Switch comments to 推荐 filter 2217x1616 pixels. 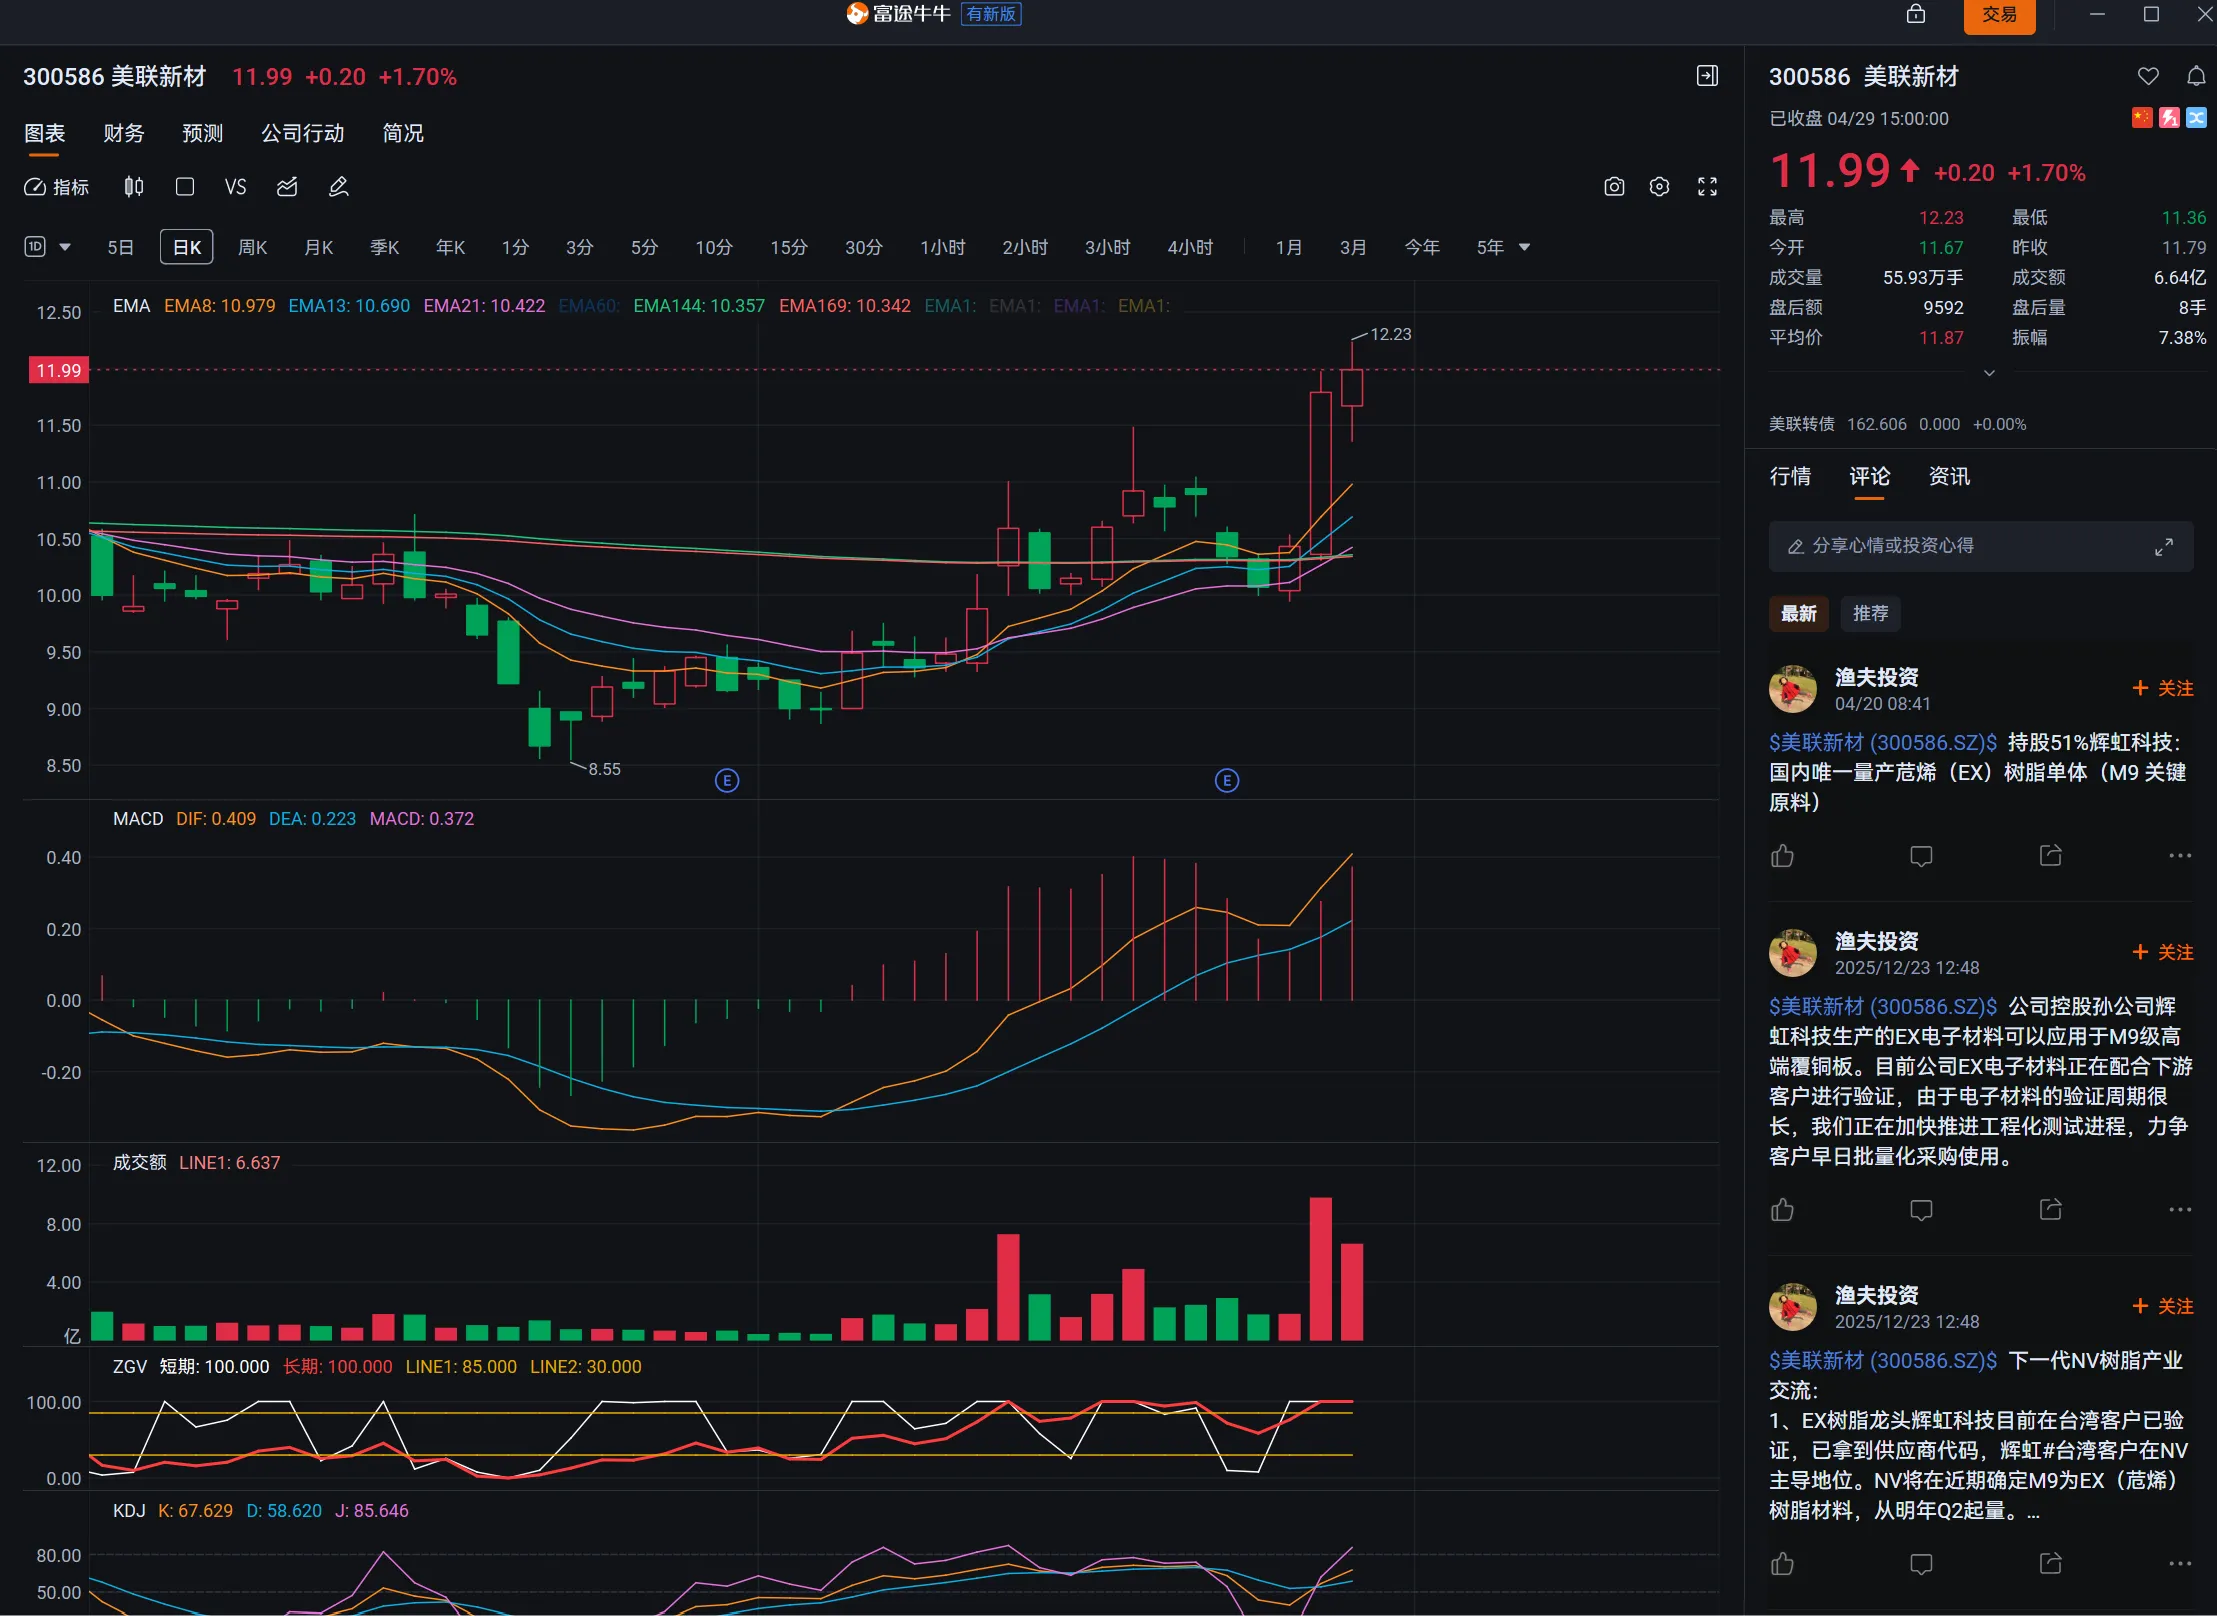coord(1871,613)
